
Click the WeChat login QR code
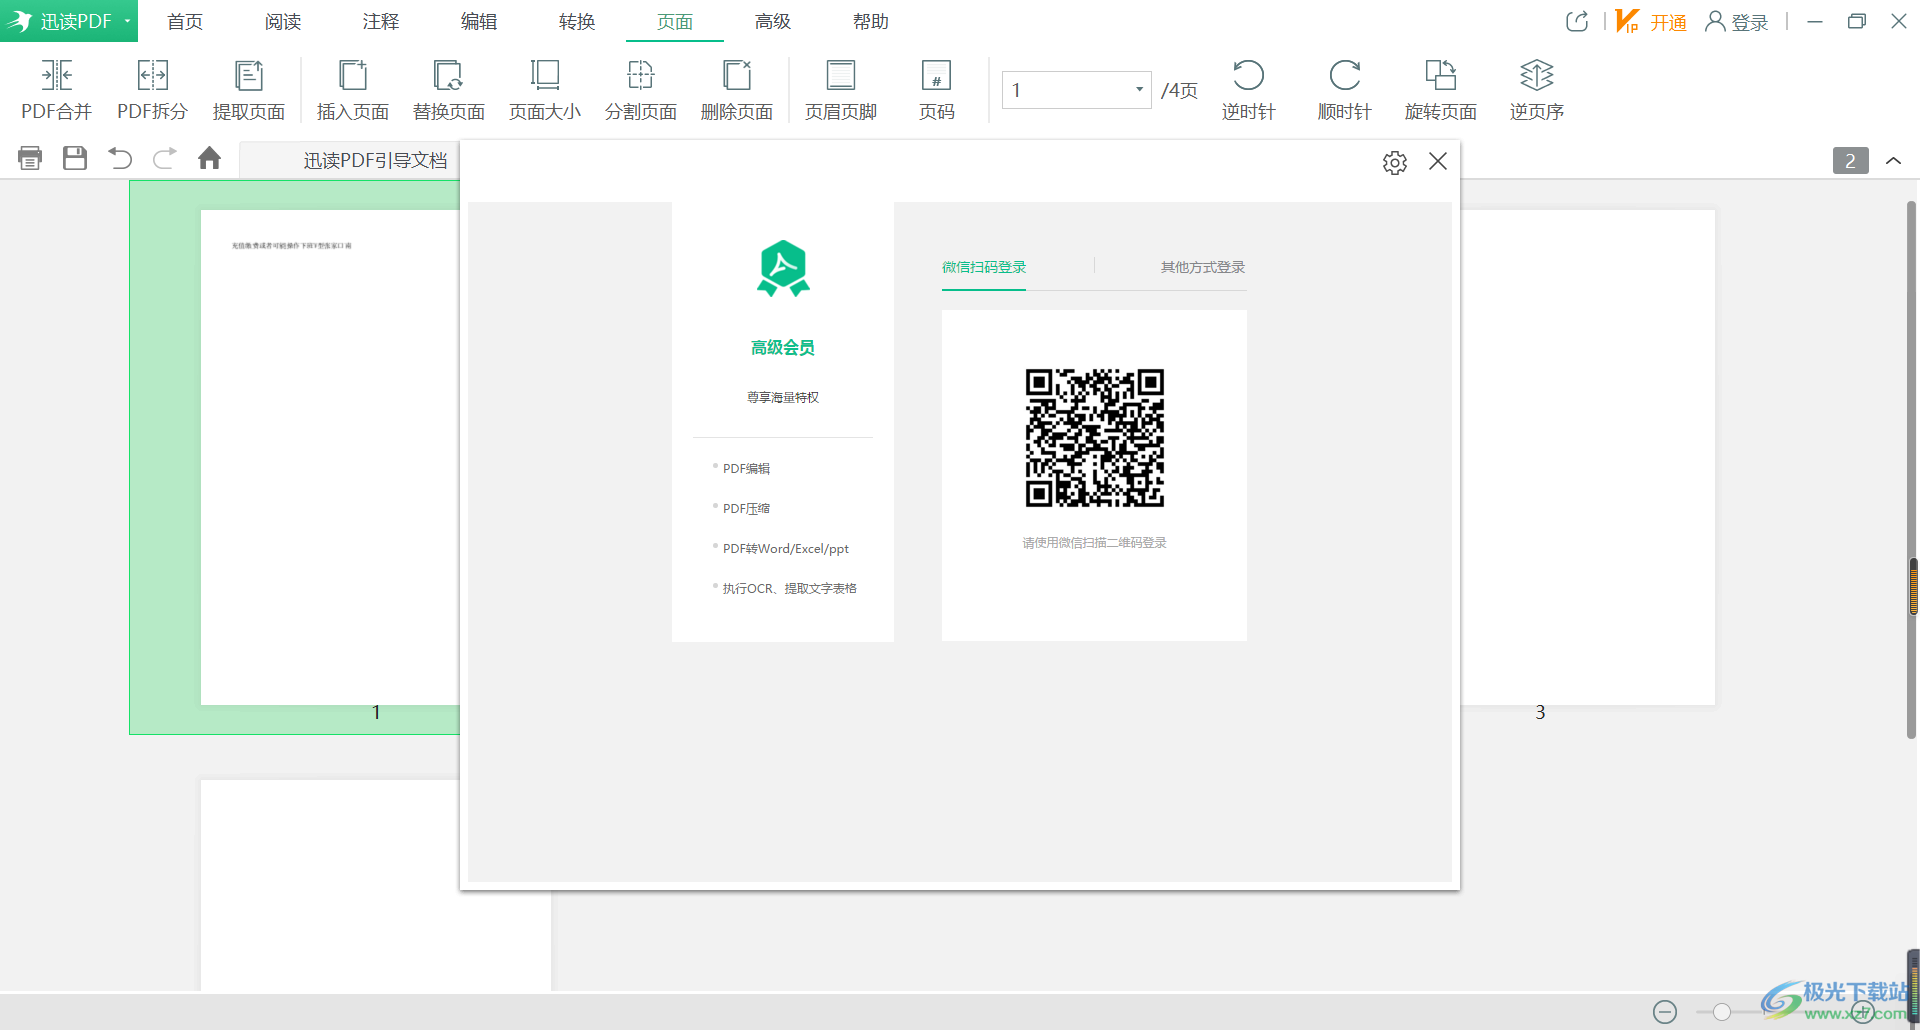point(1095,438)
